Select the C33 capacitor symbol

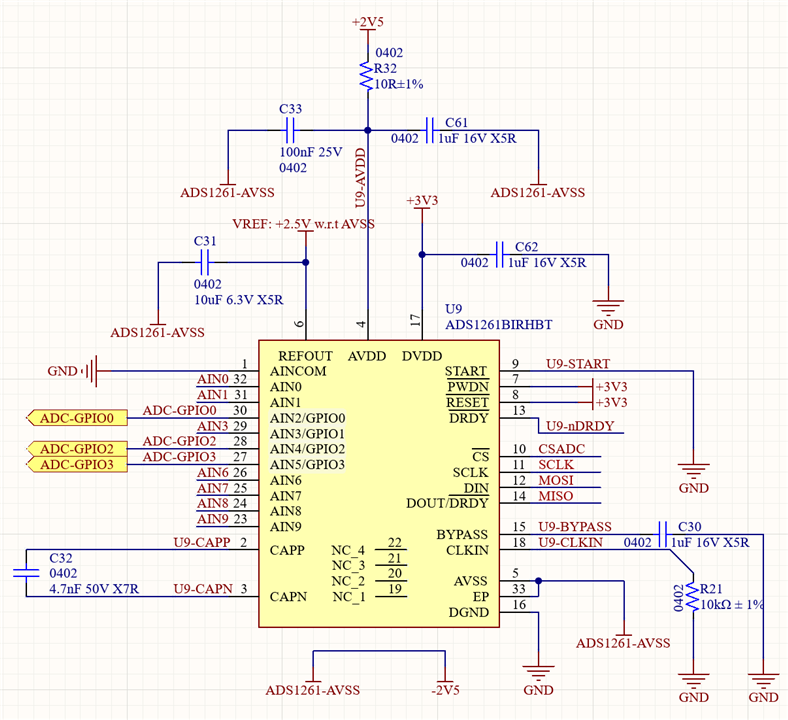290,131
